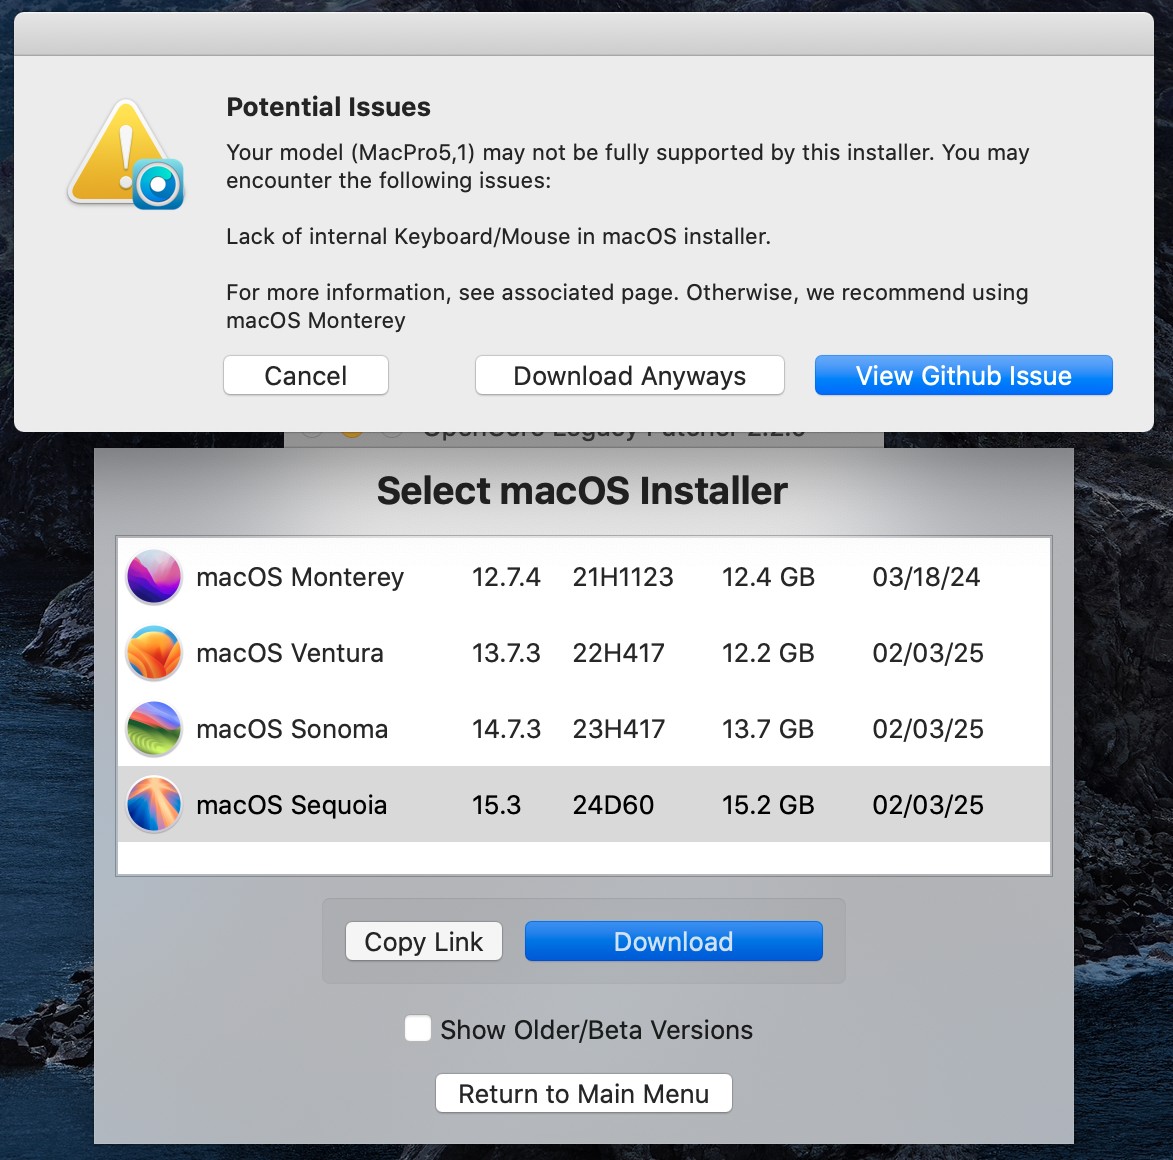Click the macOS Sonoma installer icon

pos(154,729)
